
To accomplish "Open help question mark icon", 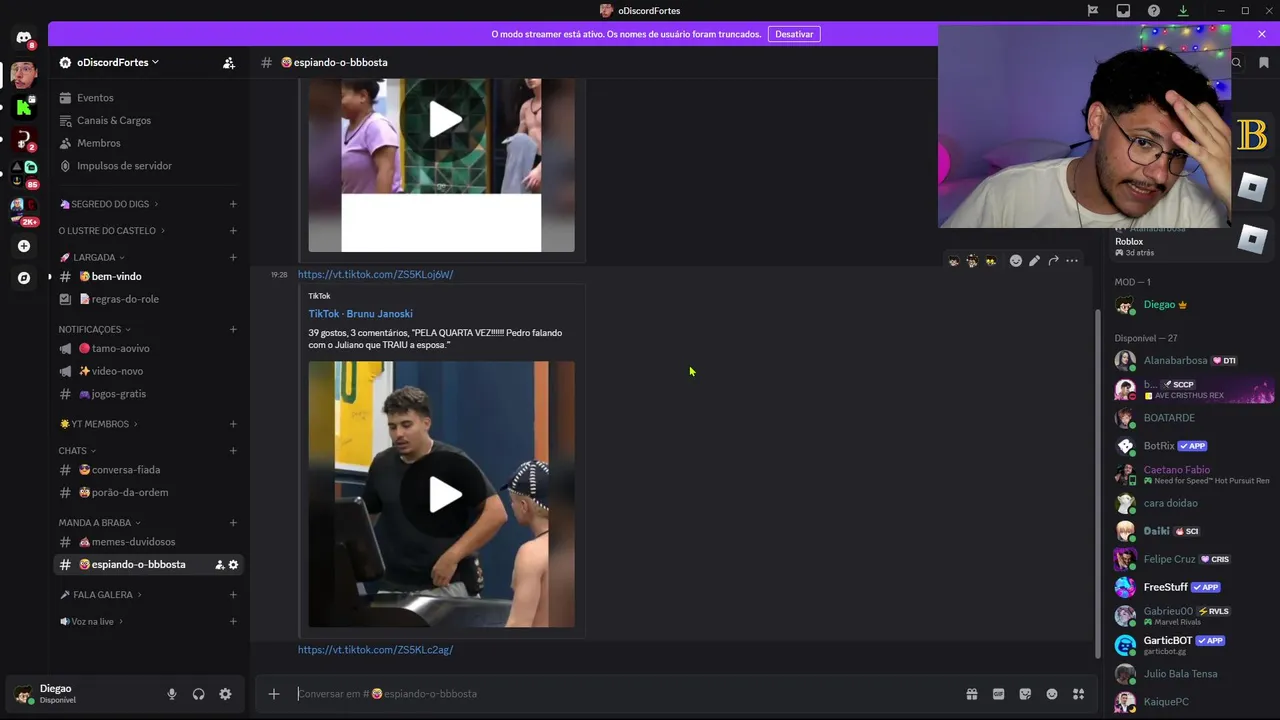I will (1154, 11).
